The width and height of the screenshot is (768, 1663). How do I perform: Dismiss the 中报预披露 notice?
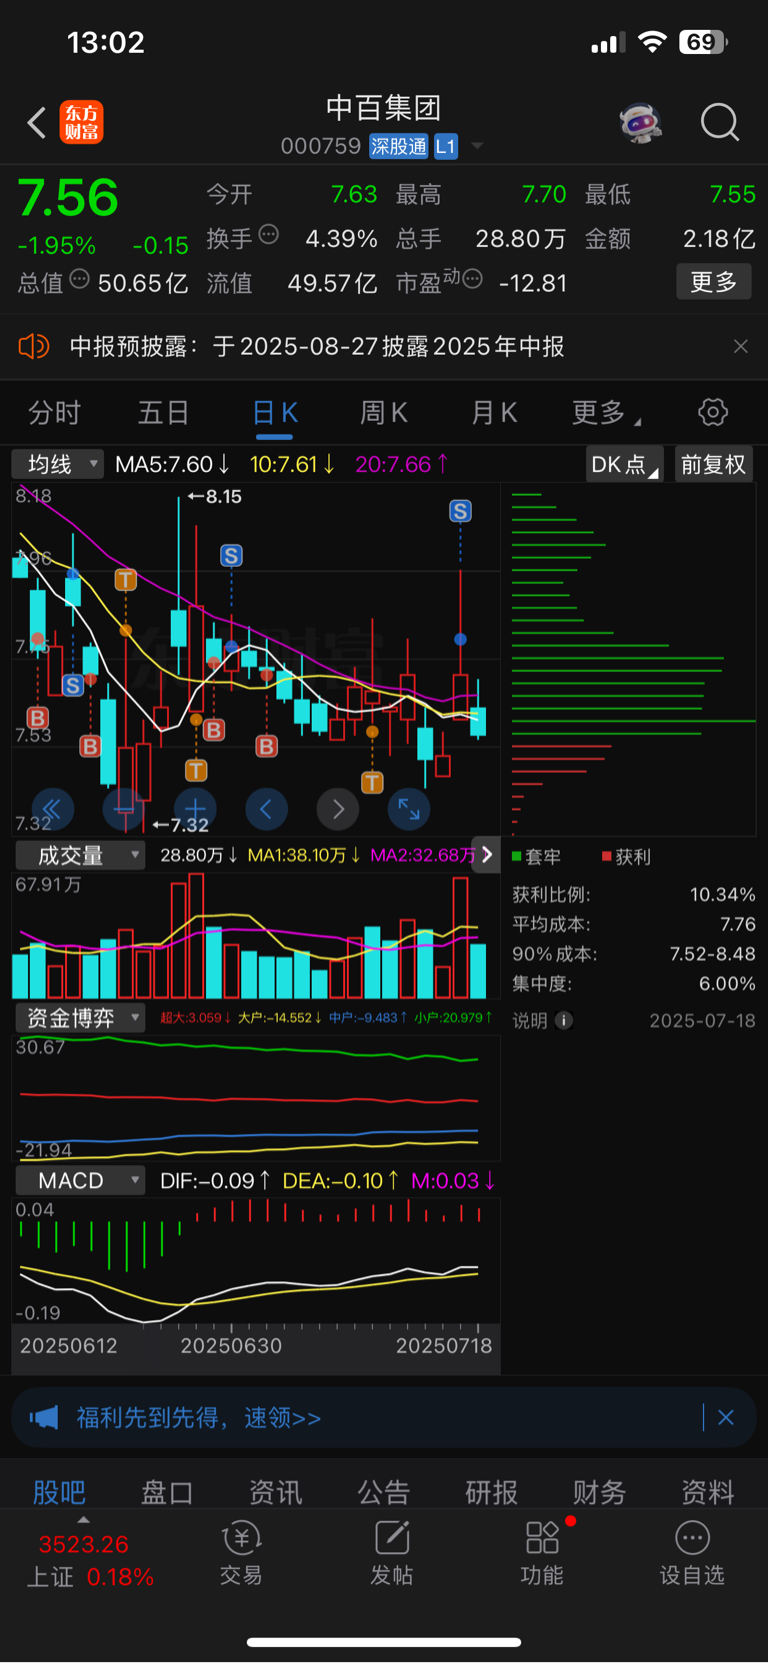coord(740,346)
